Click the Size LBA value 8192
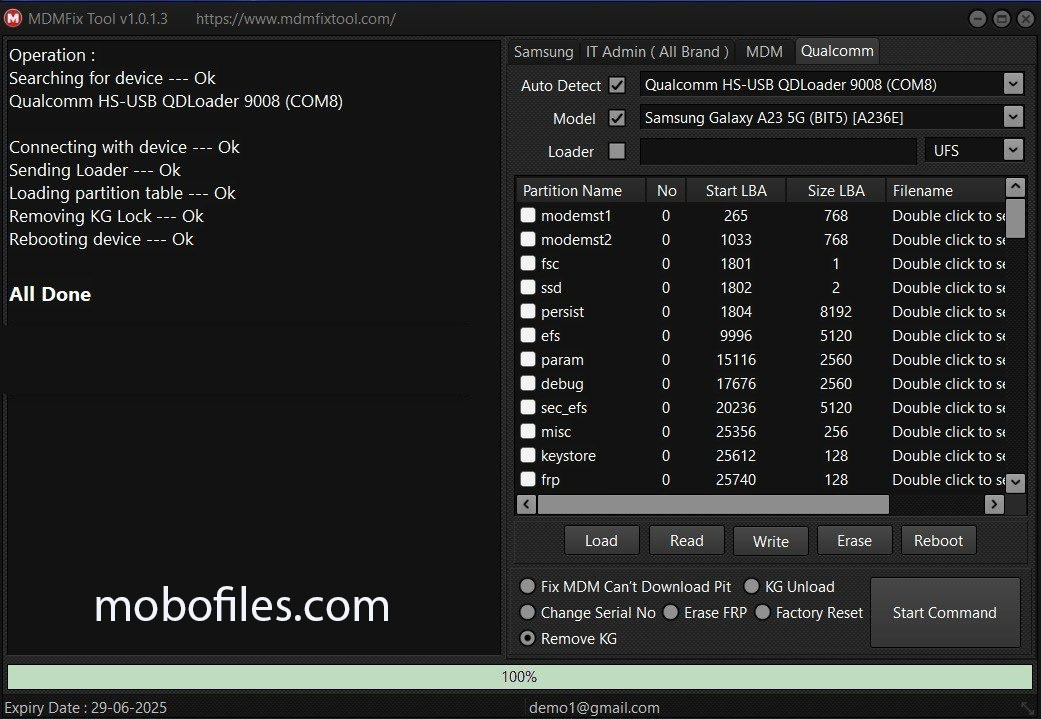 click(x=836, y=311)
